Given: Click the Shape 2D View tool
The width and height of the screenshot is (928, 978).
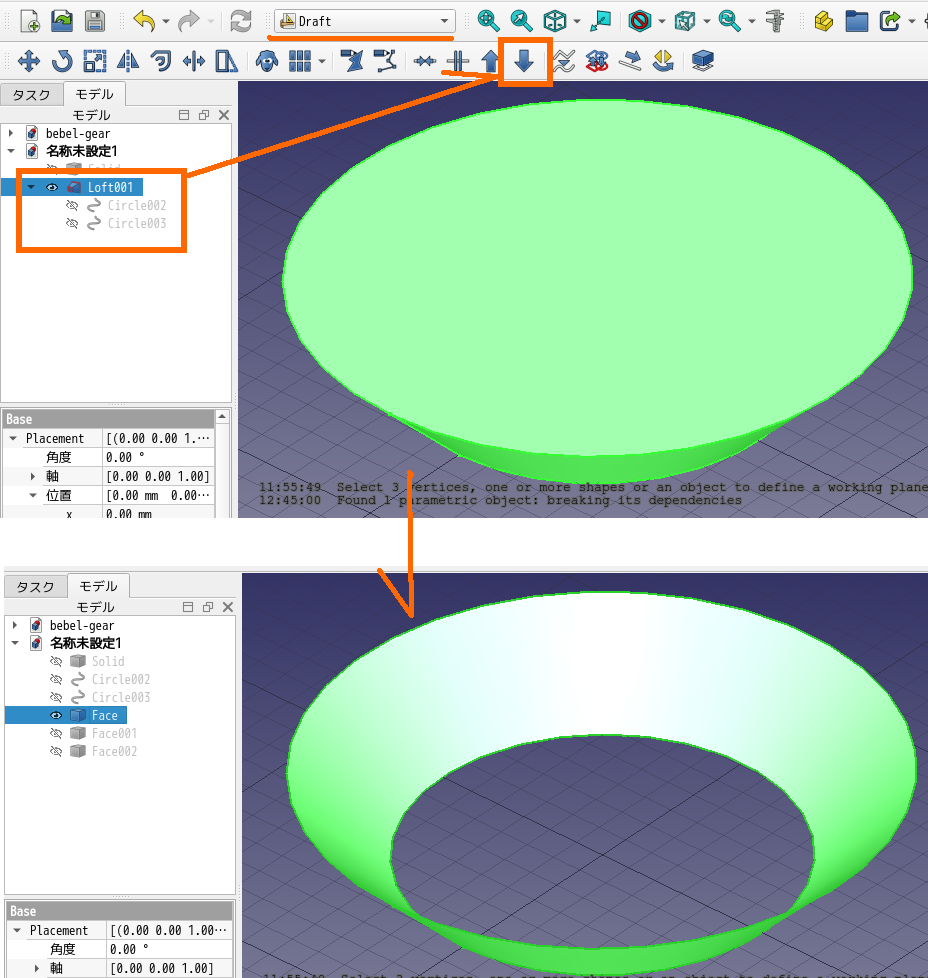Looking at the screenshot, I should click(x=704, y=62).
